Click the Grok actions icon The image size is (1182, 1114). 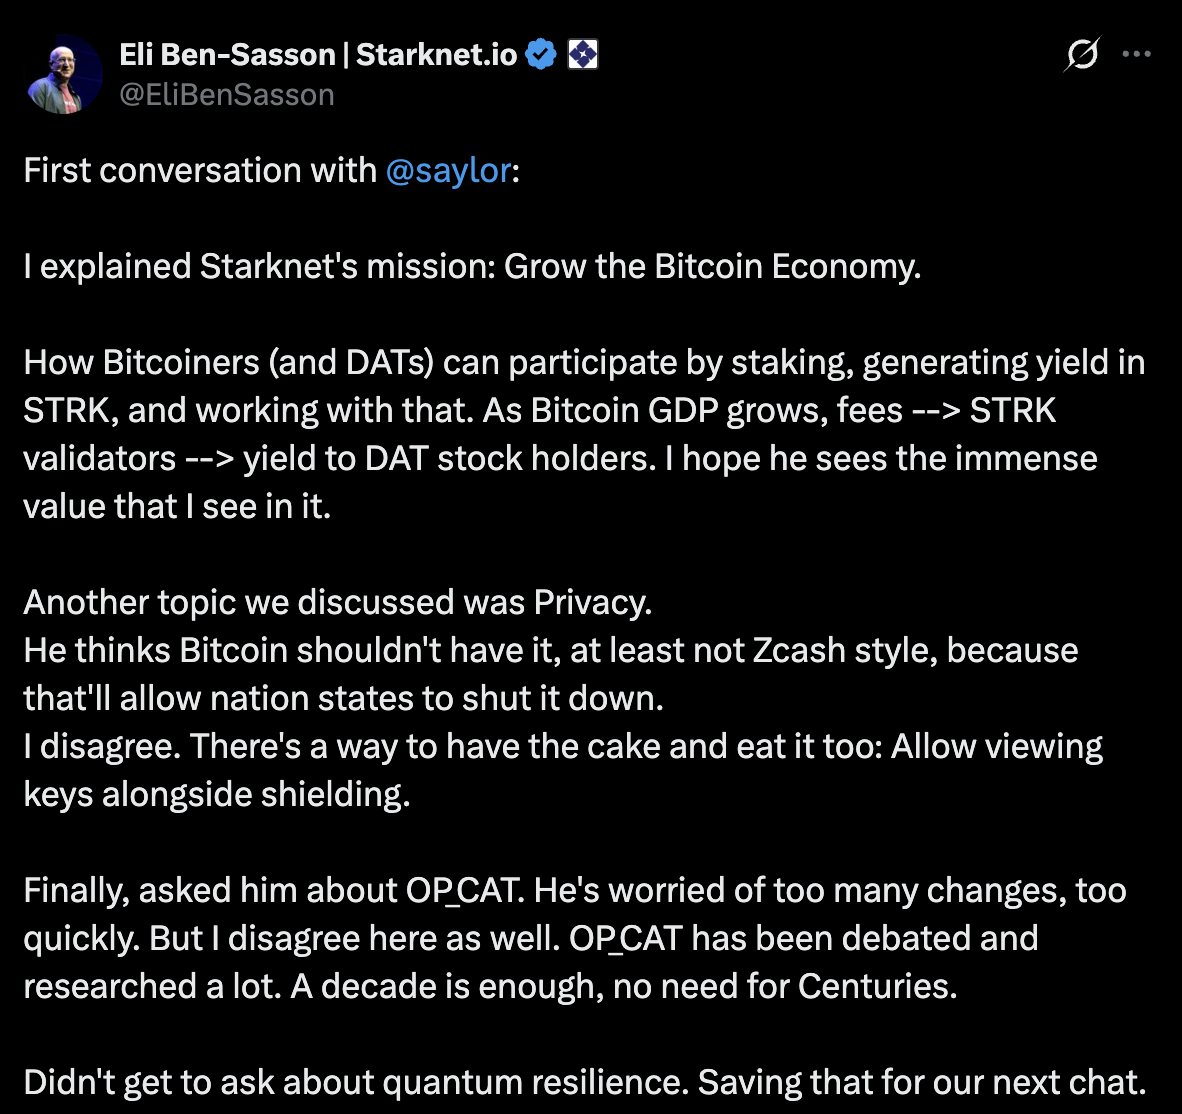click(x=1081, y=55)
